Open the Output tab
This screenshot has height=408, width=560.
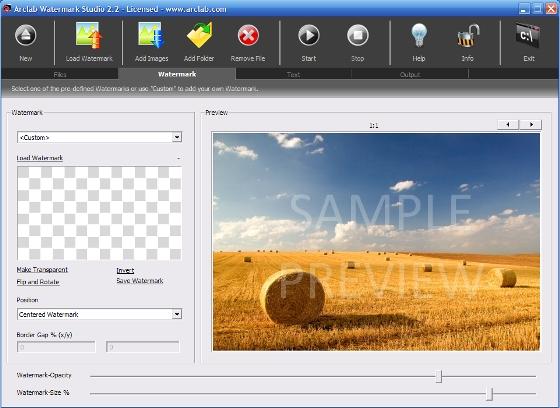[x=410, y=74]
